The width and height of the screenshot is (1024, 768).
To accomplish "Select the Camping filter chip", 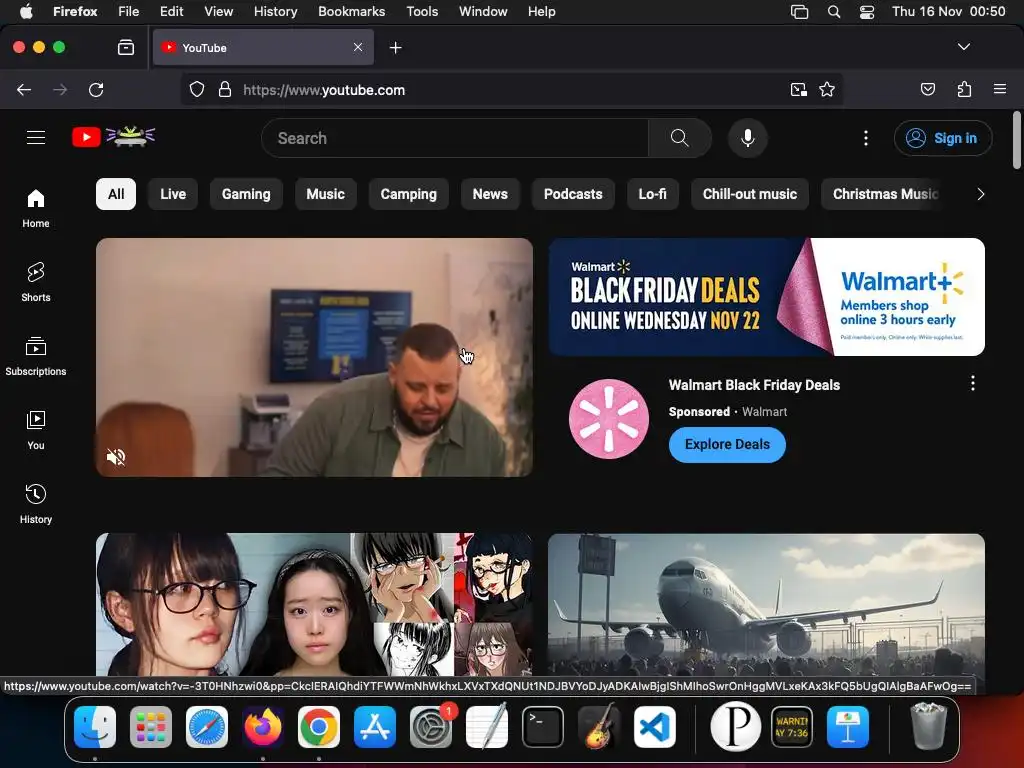I will point(409,194).
